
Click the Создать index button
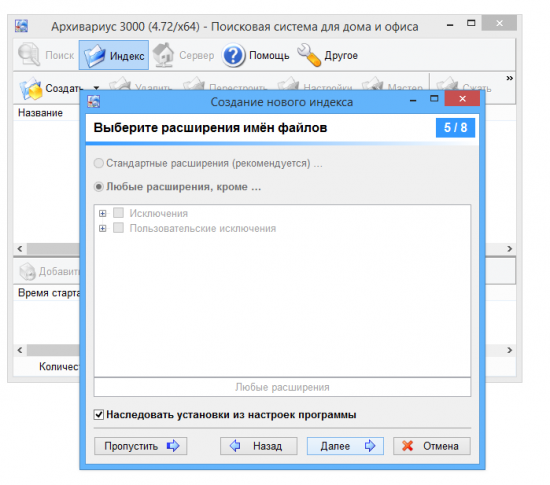coord(50,88)
